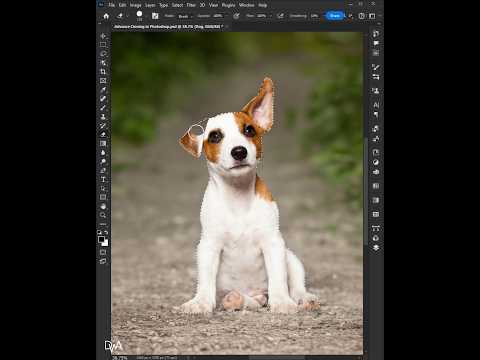Click the Flow value field
This screenshot has height=360, width=480.
pos(263,16)
